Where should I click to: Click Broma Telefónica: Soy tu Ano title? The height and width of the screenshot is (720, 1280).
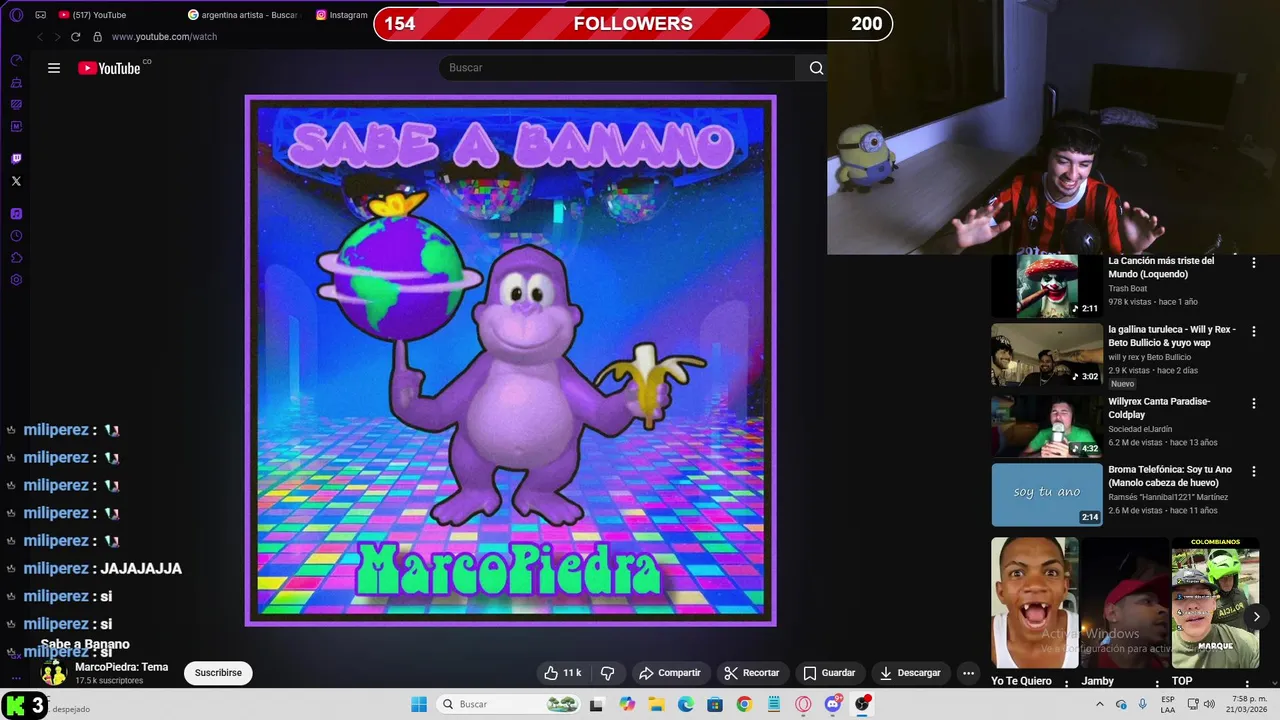[1170, 476]
